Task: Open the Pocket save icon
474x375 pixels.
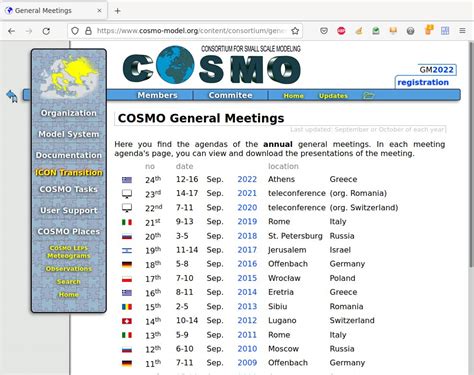Action: [x=324, y=31]
